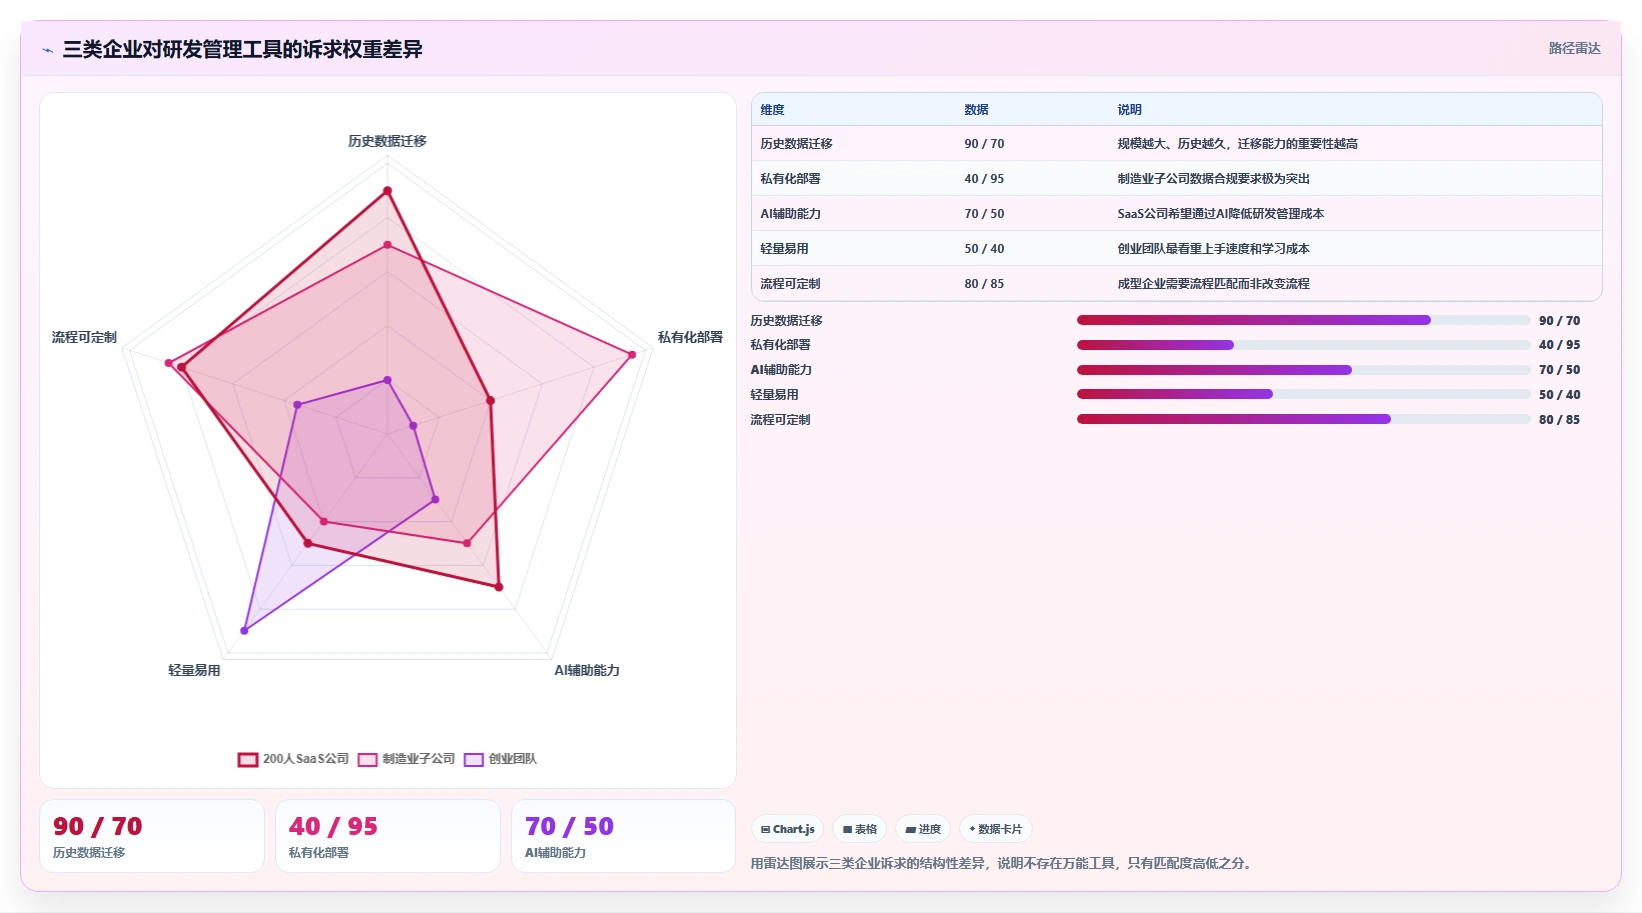This screenshot has height=913, width=1642.
Task: Click the 表格 tag
Action: [860, 829]
